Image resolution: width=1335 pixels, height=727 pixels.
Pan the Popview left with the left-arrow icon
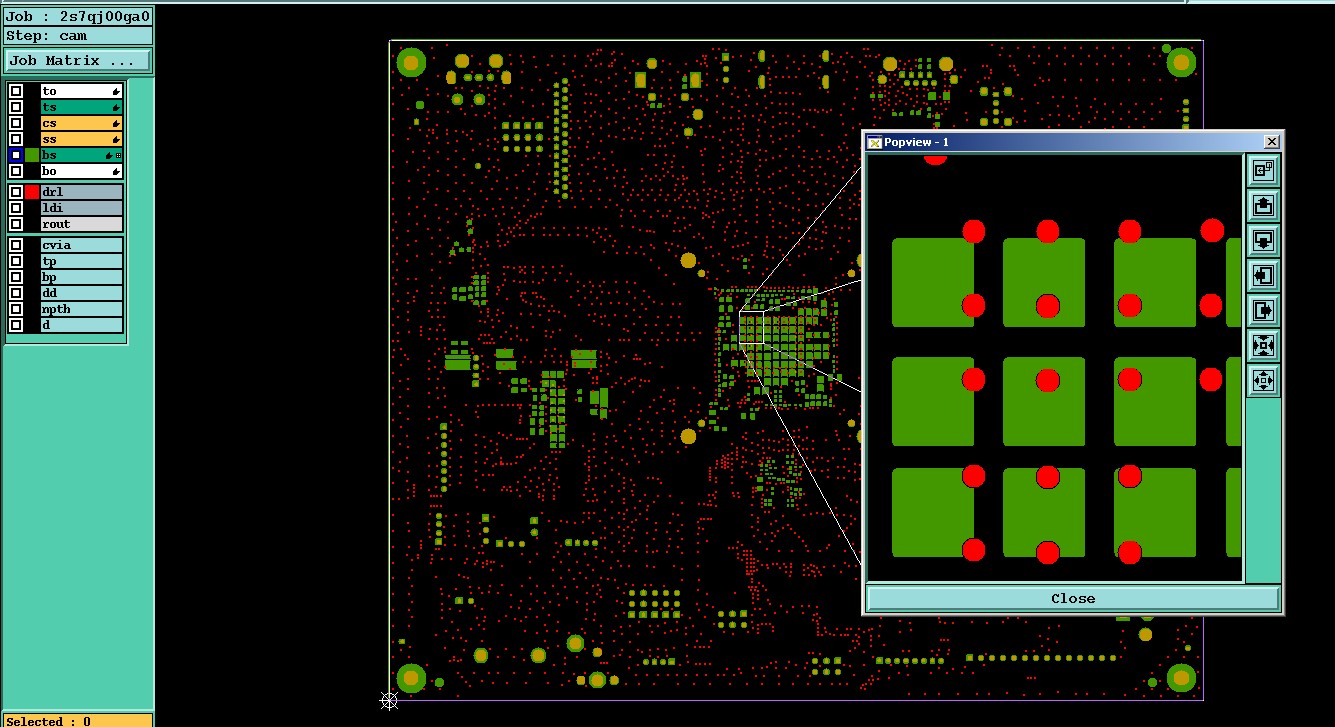(x=1263, y=275)
